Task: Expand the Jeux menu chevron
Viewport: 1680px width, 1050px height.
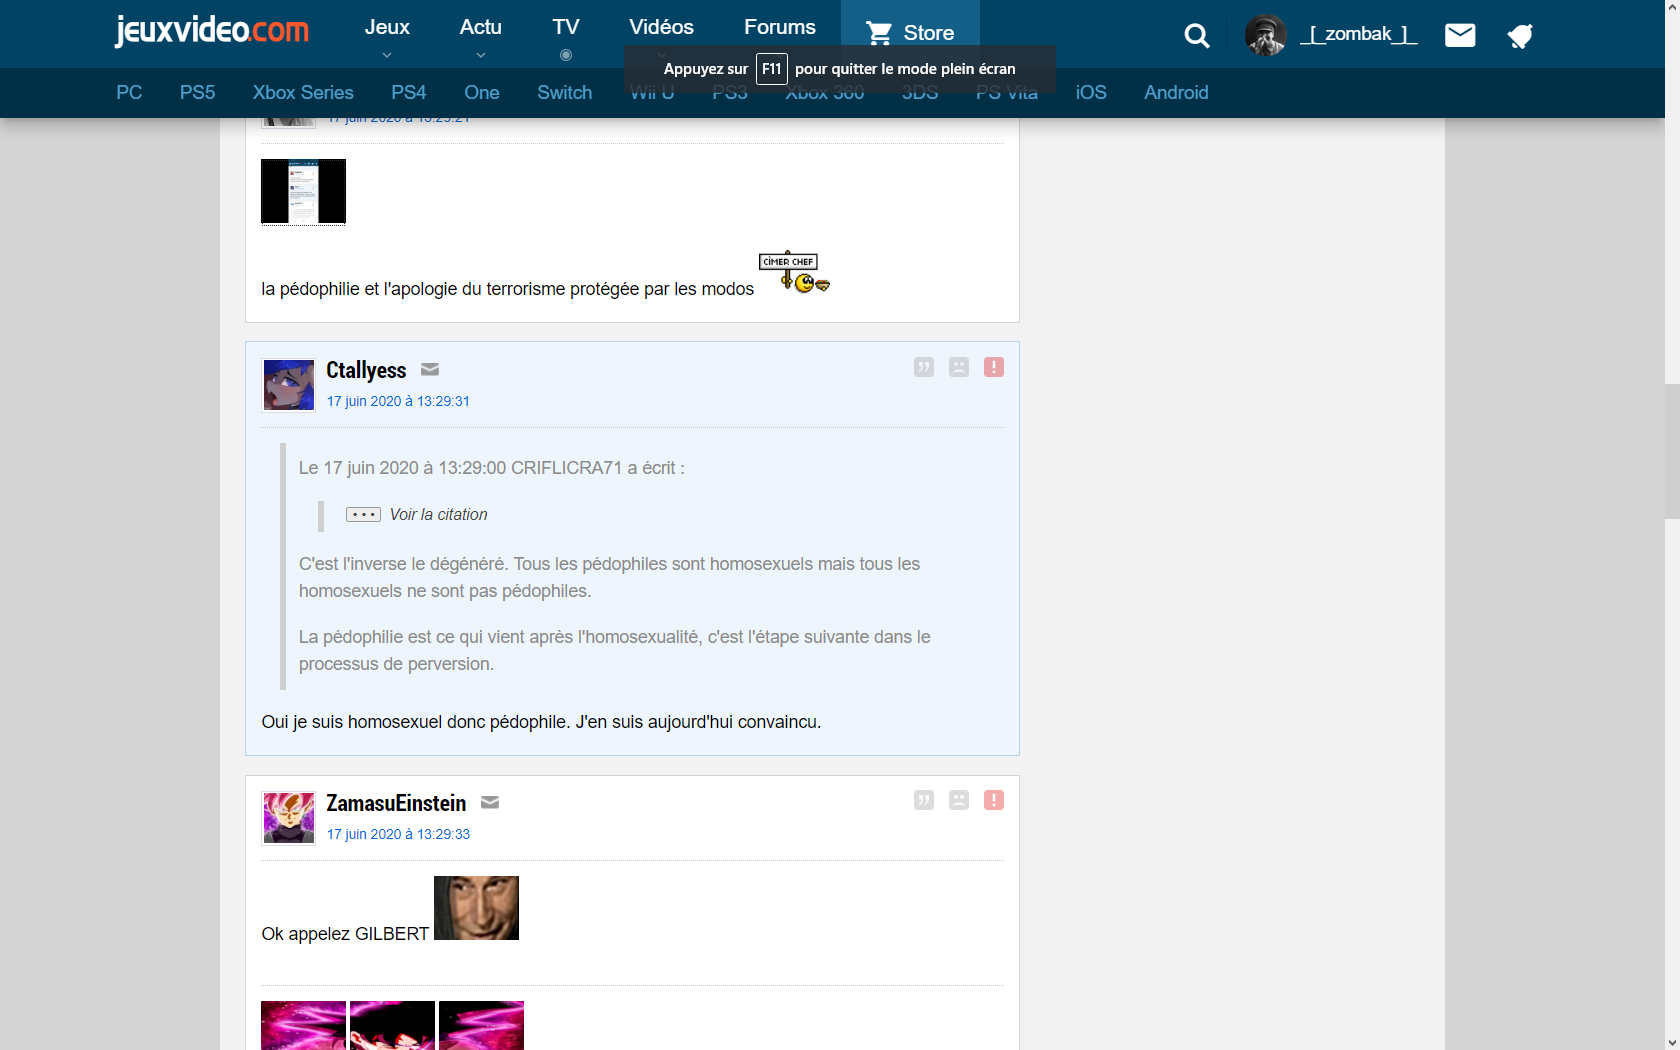Action: click(387, 55)
